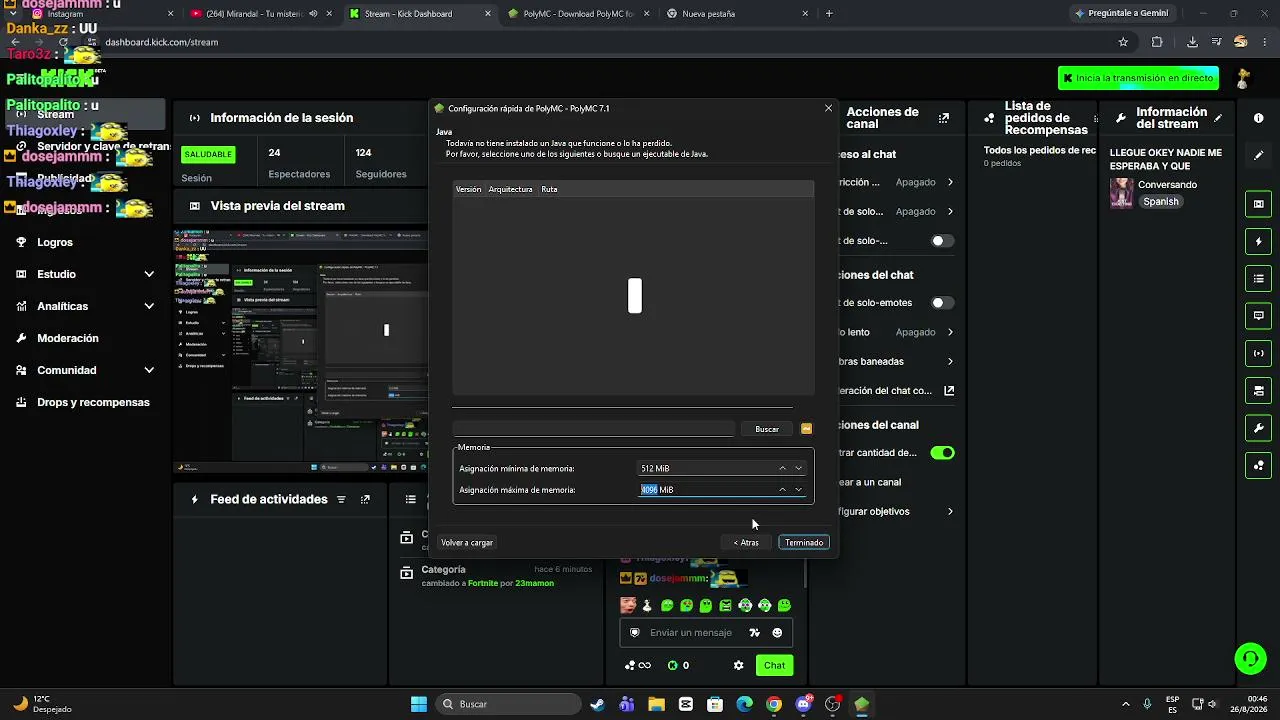Open first Apagado chevron under chat access
The height and width of the screenshot is (720, 1280).
tap(950, 182)
